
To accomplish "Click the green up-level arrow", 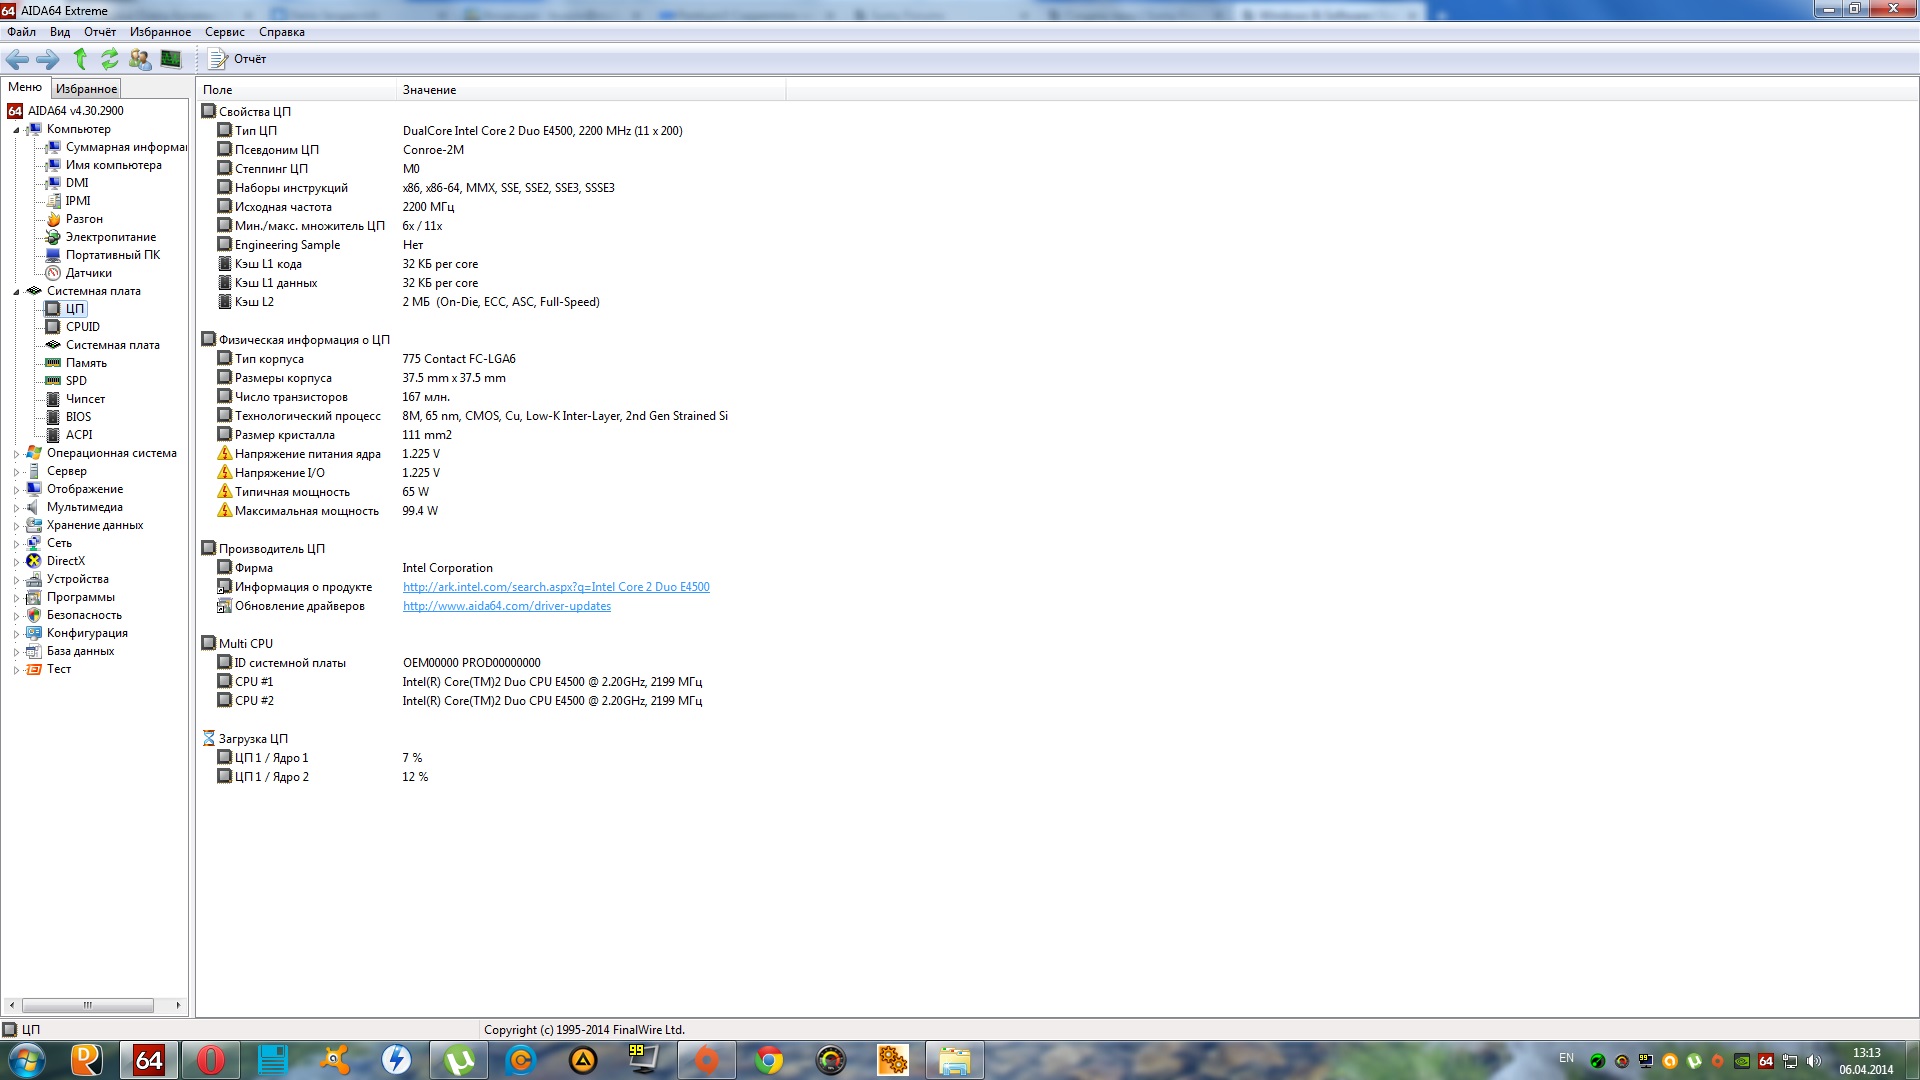I will (x=80, y=59).
